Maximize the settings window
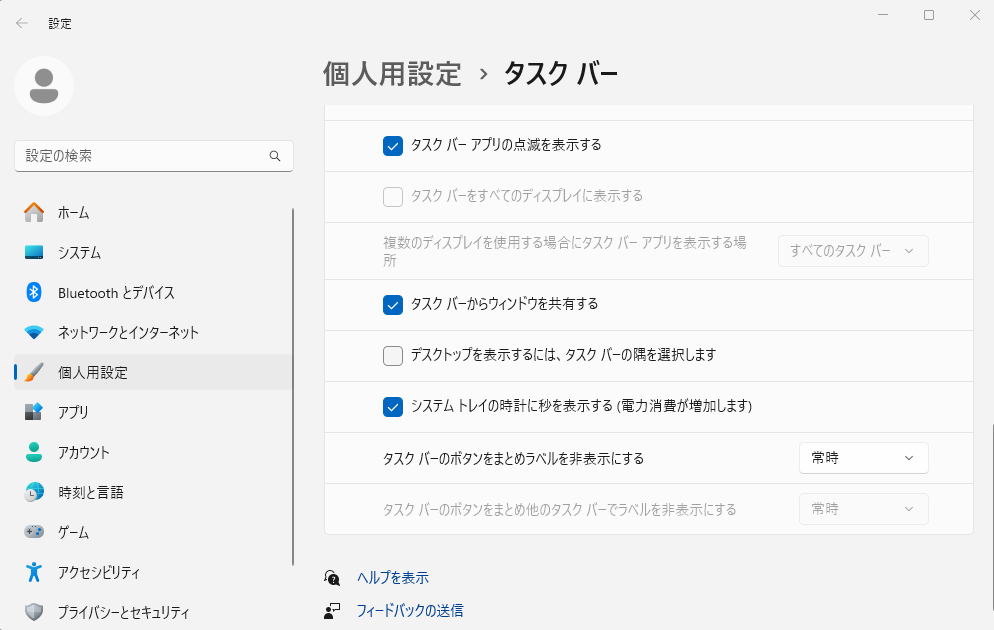 point(929,15)
